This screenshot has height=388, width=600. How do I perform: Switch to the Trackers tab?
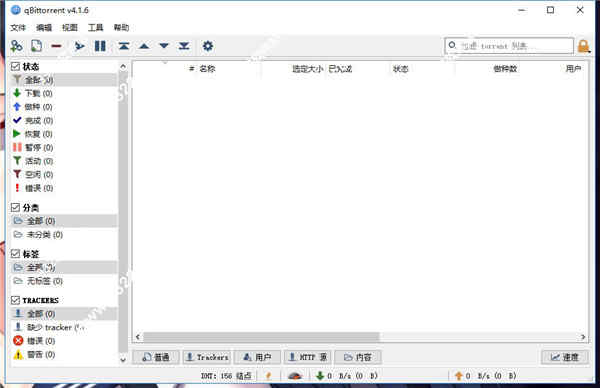207,357
